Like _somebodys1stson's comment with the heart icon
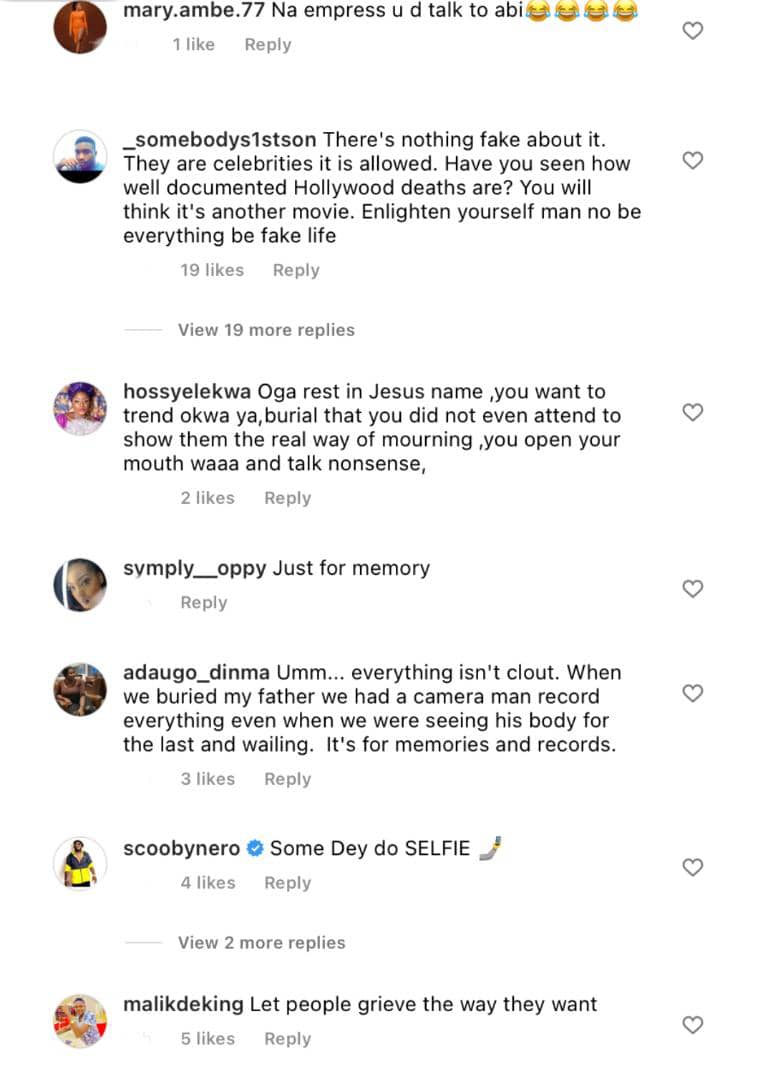 coord(692,160)
